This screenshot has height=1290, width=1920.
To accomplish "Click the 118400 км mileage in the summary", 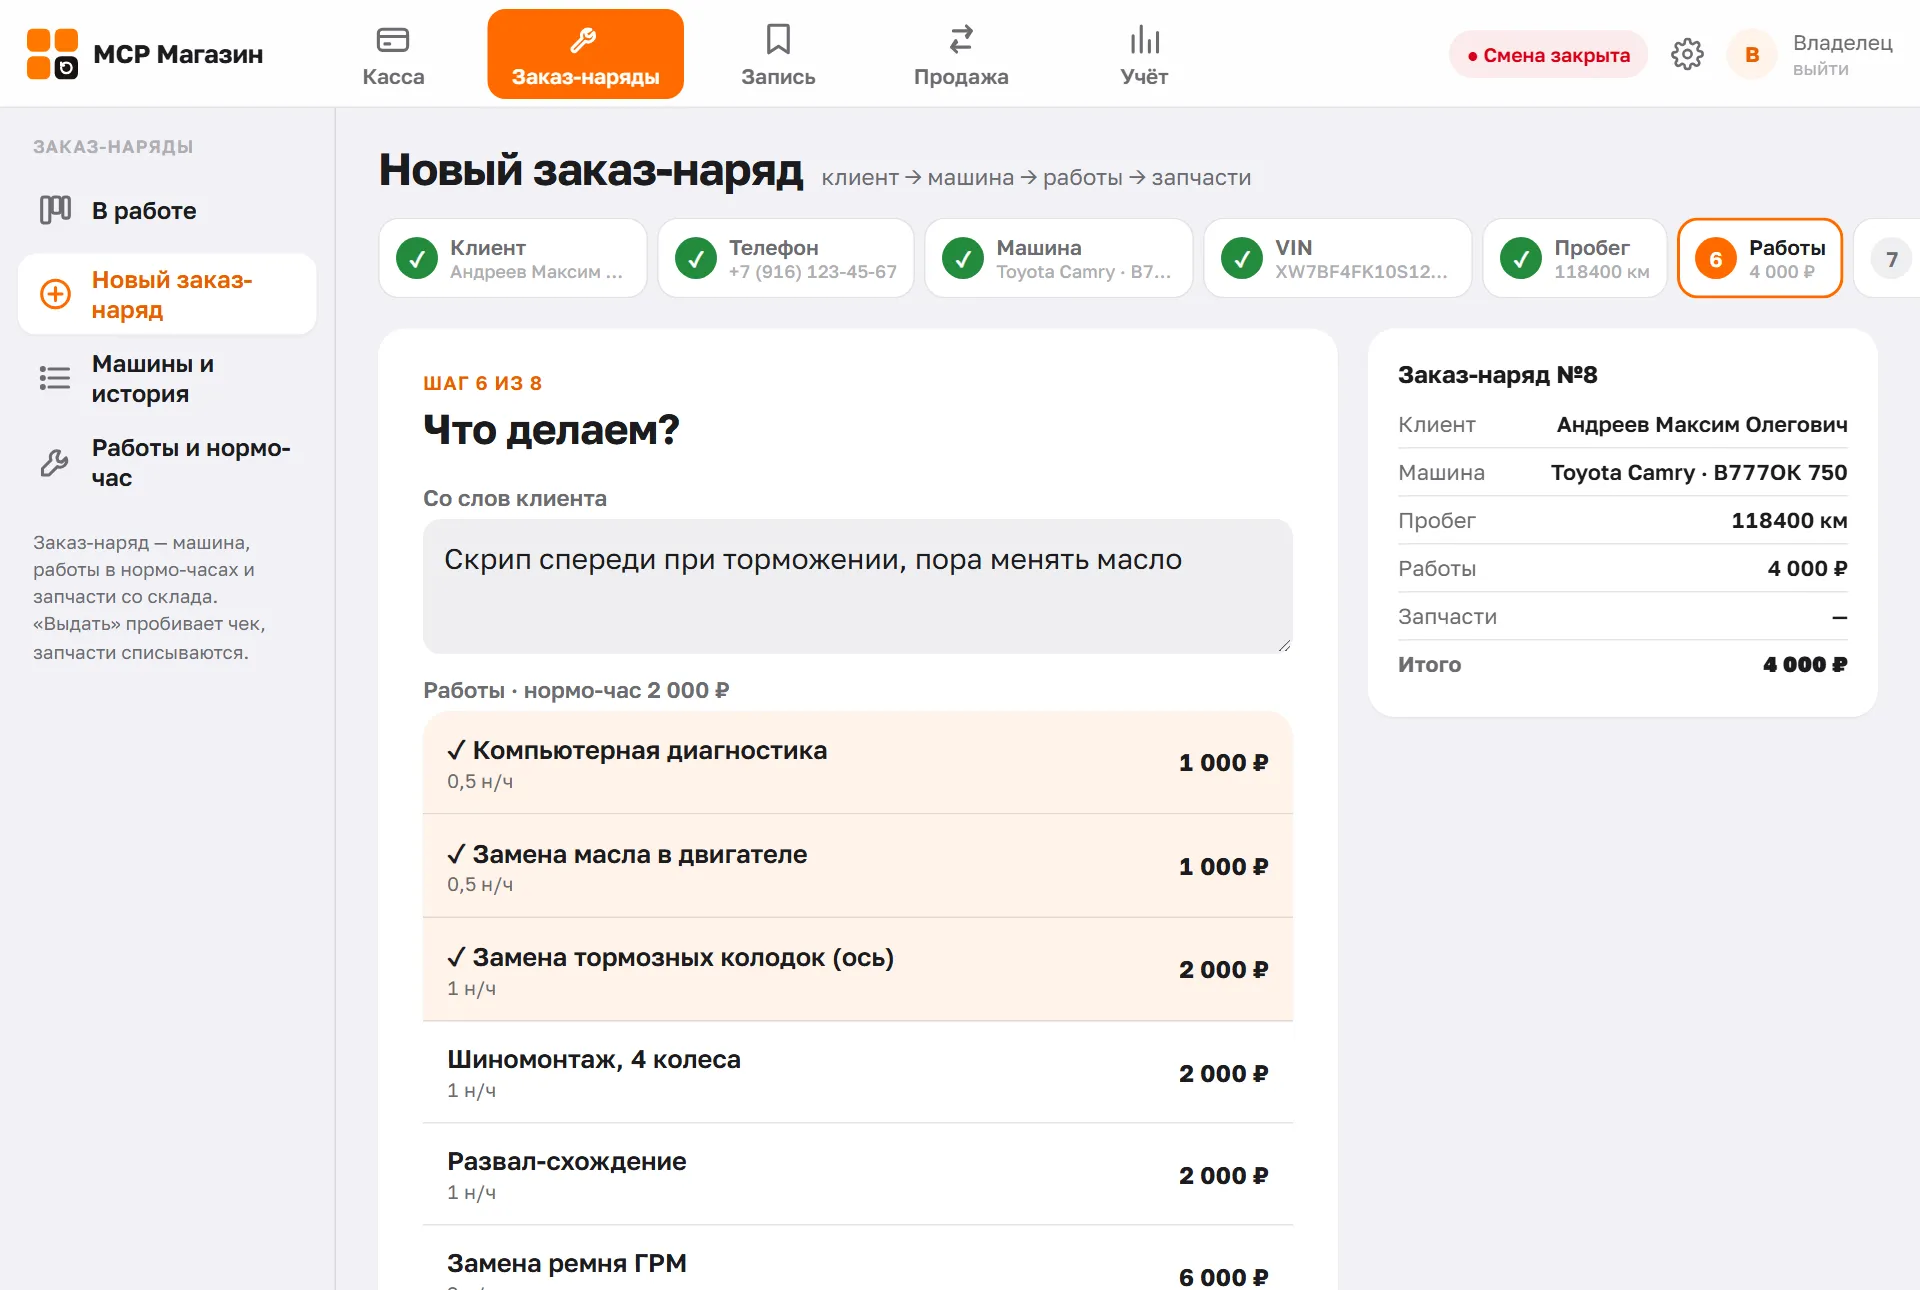I will pyautogui.click(x=1789, y=521).
